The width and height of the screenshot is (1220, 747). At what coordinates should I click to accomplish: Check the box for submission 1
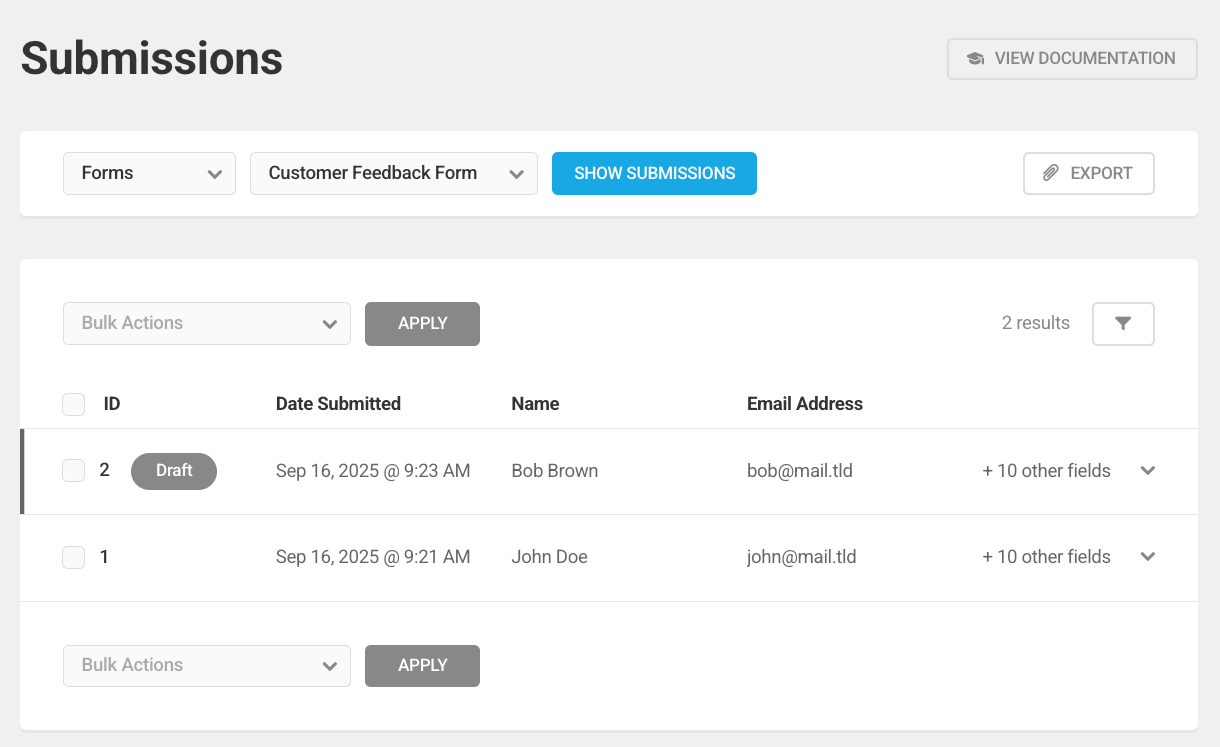73,557
